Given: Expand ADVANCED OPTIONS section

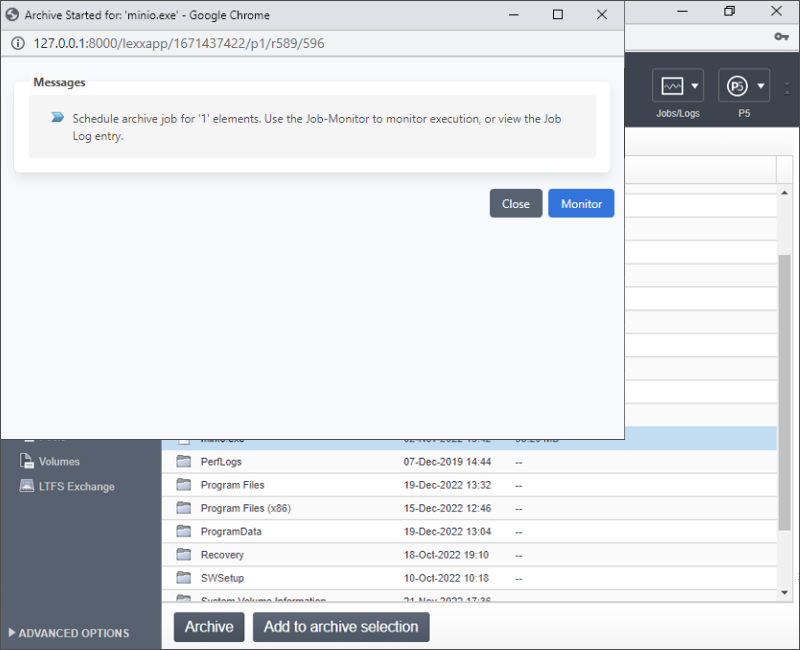Looking at the screenshot, I should click(x=68, y=633).
